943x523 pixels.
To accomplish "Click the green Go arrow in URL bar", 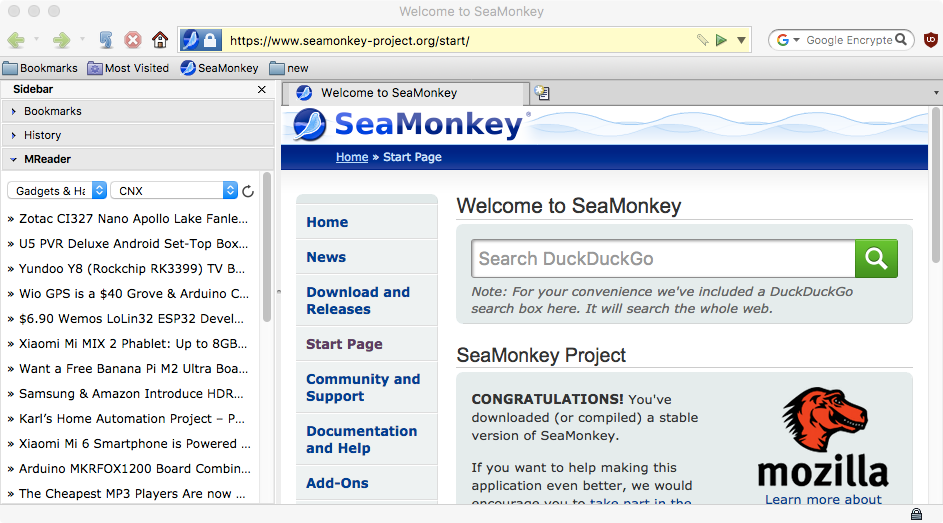I will tap(721, 40).
